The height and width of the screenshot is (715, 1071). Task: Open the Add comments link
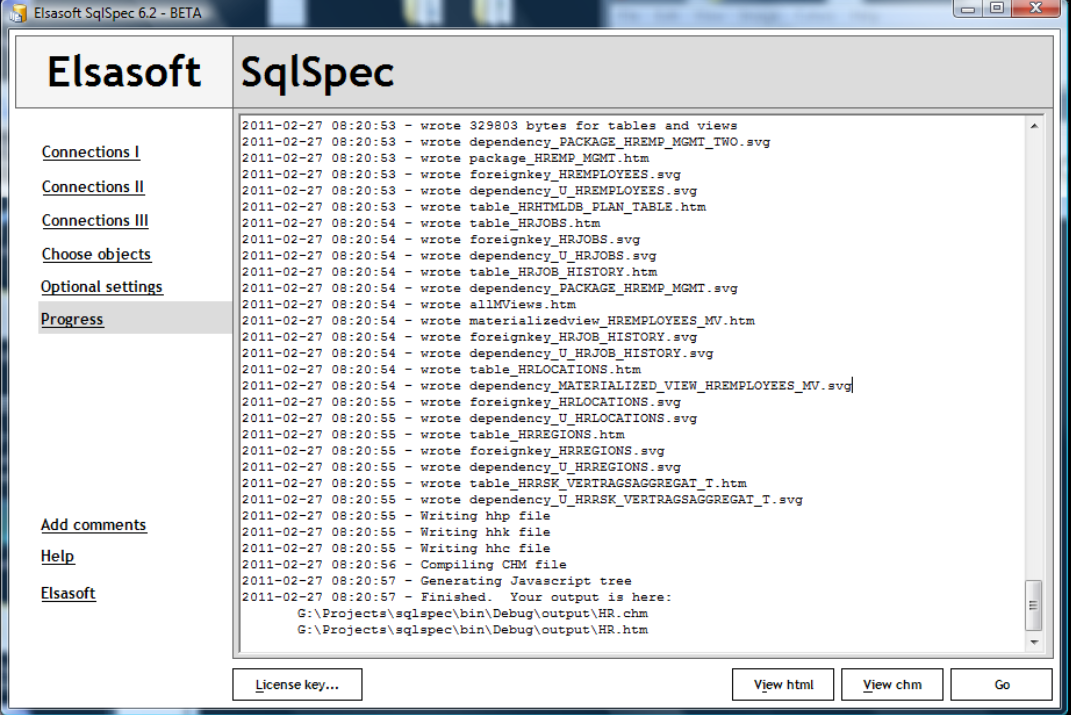coord(94,524)
